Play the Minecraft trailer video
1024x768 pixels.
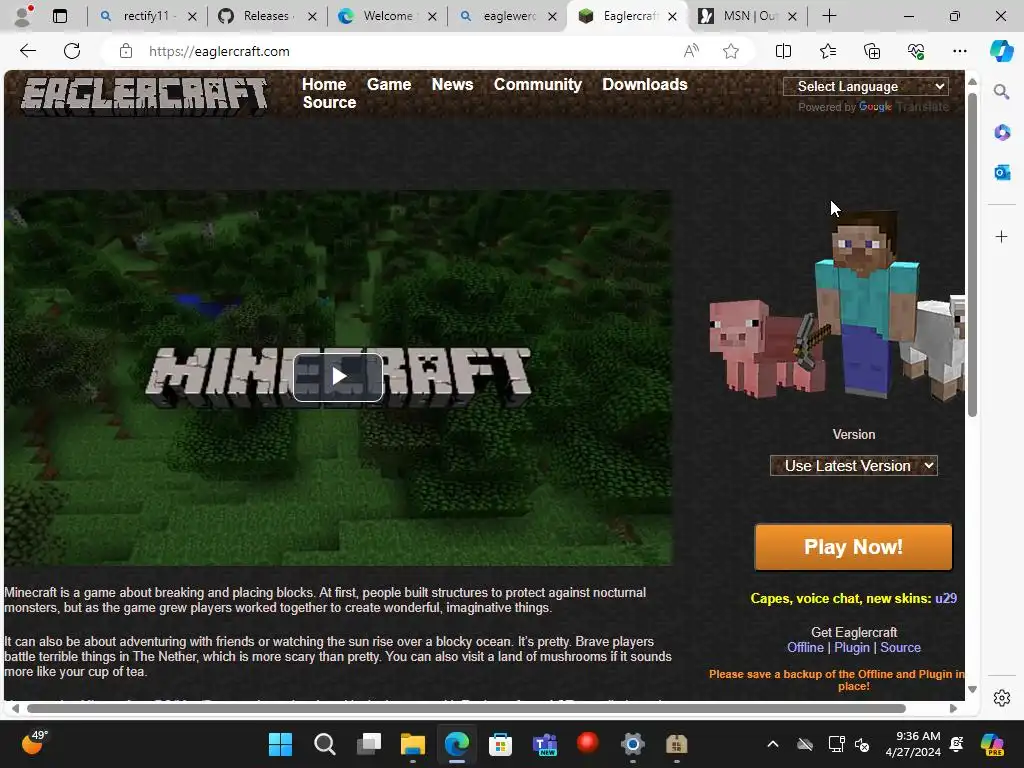pos(338,377)
